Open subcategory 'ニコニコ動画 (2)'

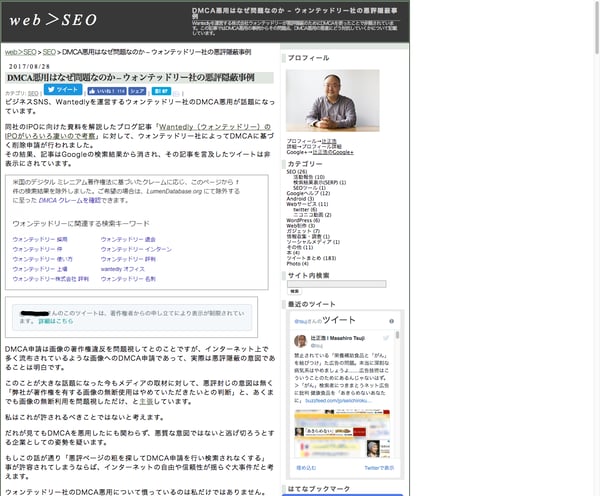(312, 215)
